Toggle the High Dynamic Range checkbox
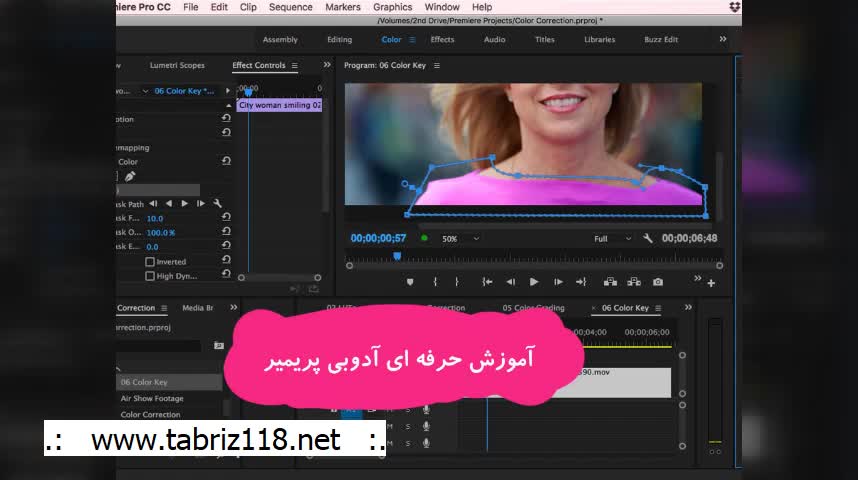The height and width of the screenshot is (480, 858). (x=150, y=276)
